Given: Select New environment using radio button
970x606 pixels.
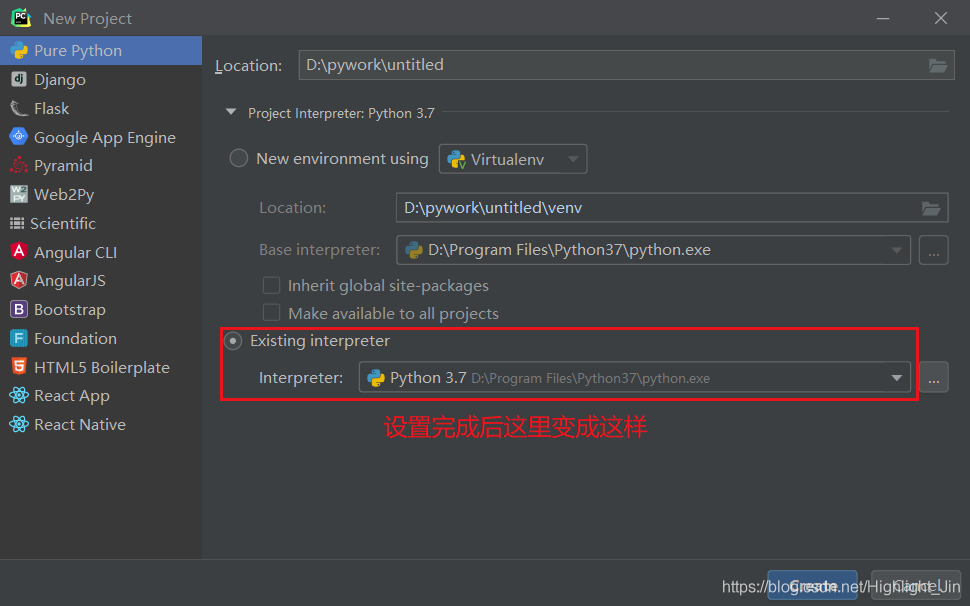Looking at the screenshot, I should click(x=239, y=158).
